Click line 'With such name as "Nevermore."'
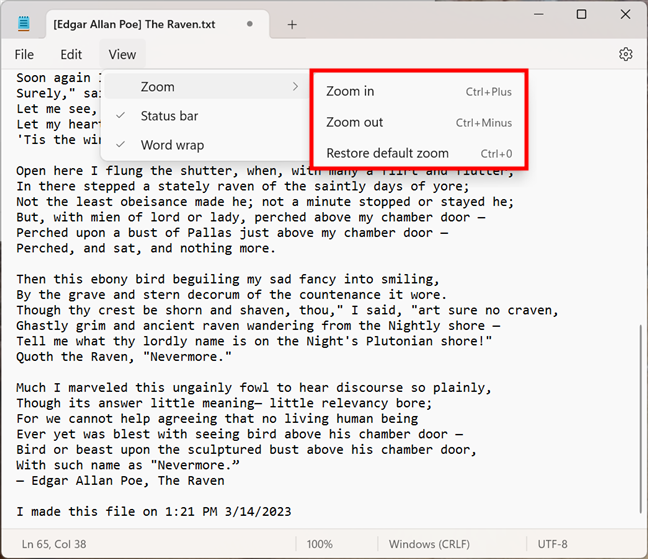 [x=128, y=465]
